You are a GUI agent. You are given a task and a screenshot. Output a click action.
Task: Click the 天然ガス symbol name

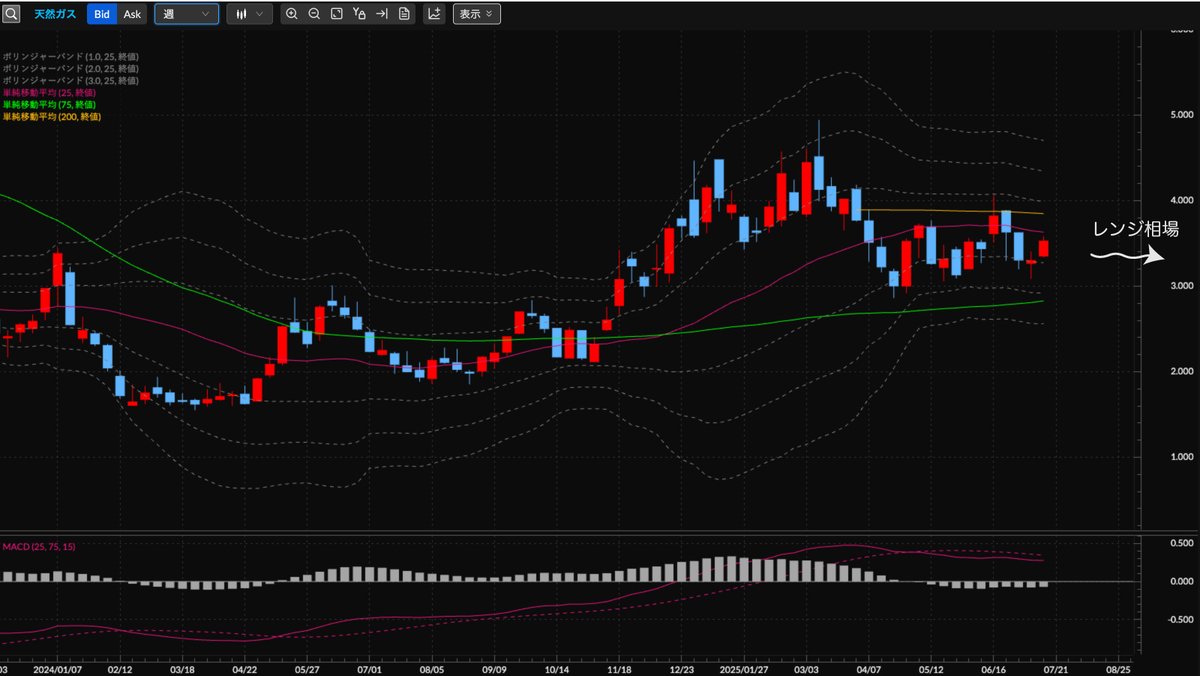(x=55, y=14)
